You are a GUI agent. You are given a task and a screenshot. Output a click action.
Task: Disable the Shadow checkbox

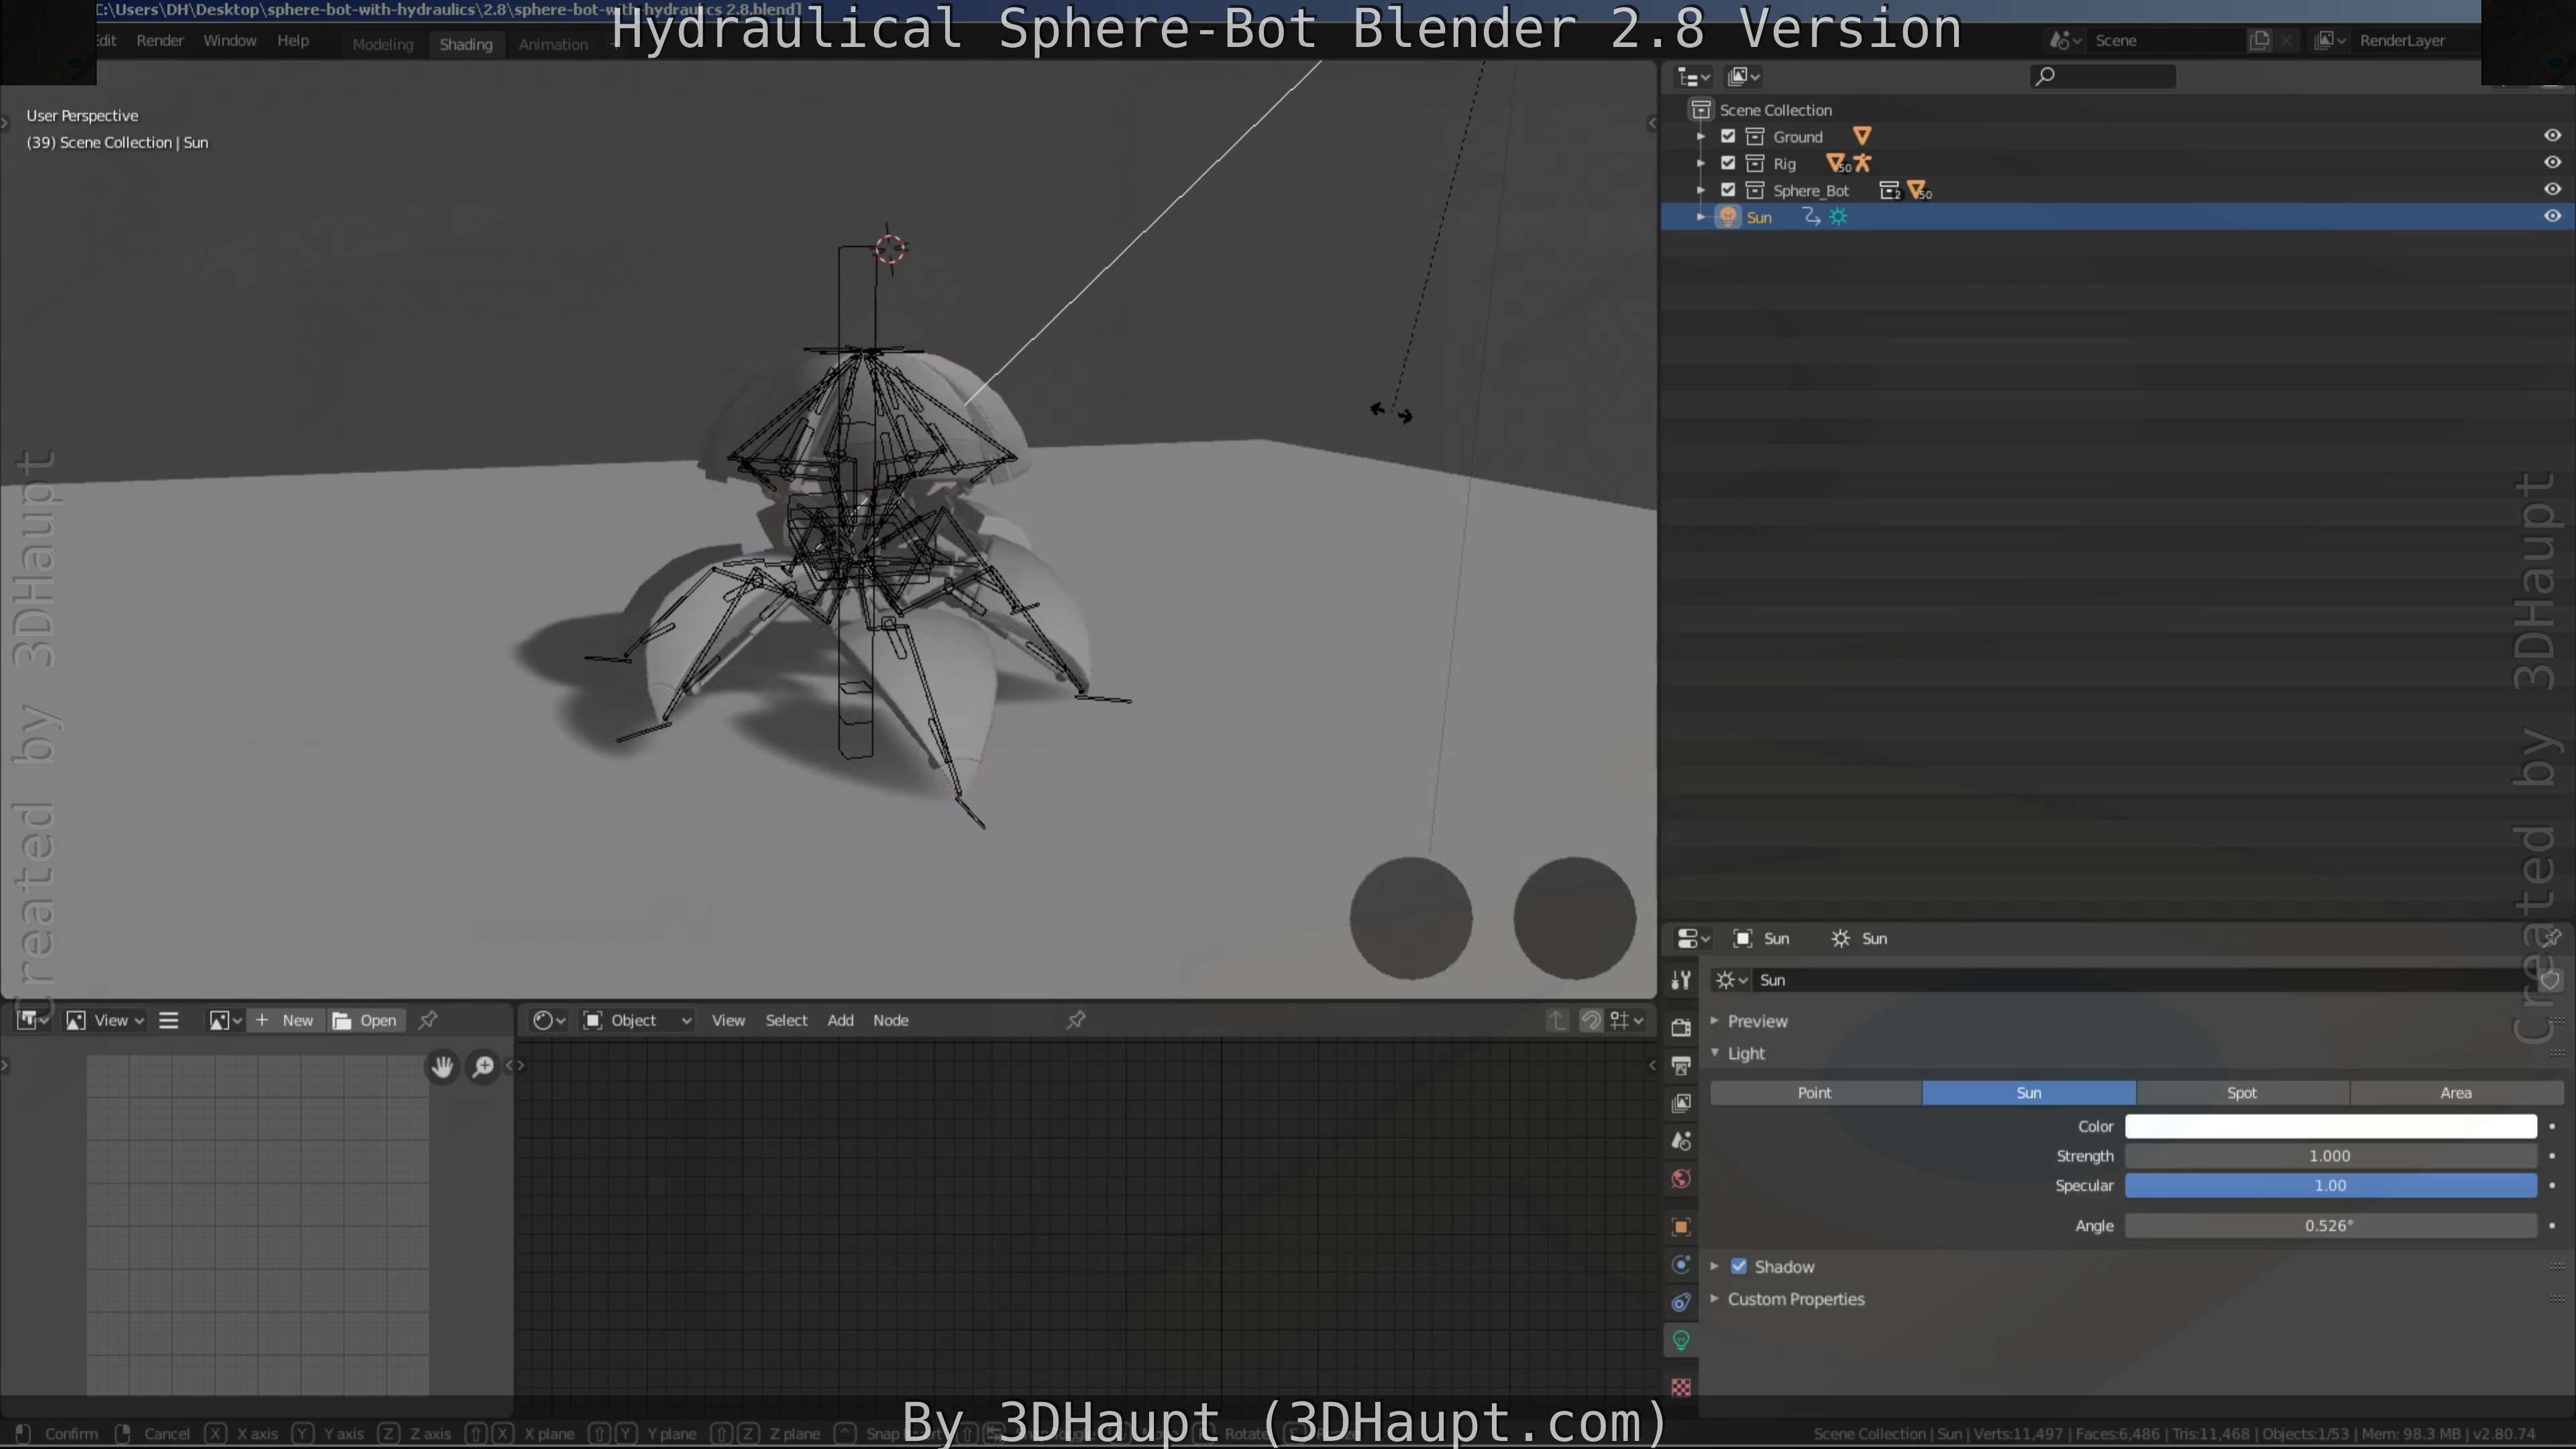[1739, 1266]
